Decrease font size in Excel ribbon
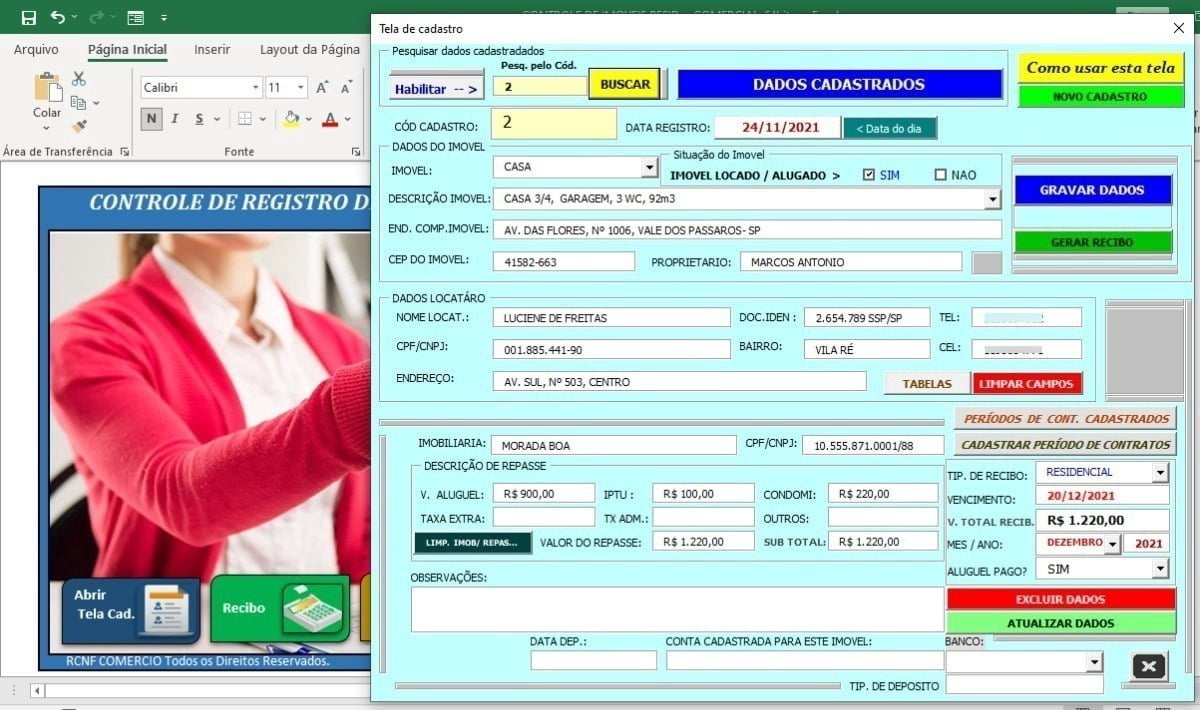Screen dimensions: 1200x710 pyautogui.click(x=346, y=88)
